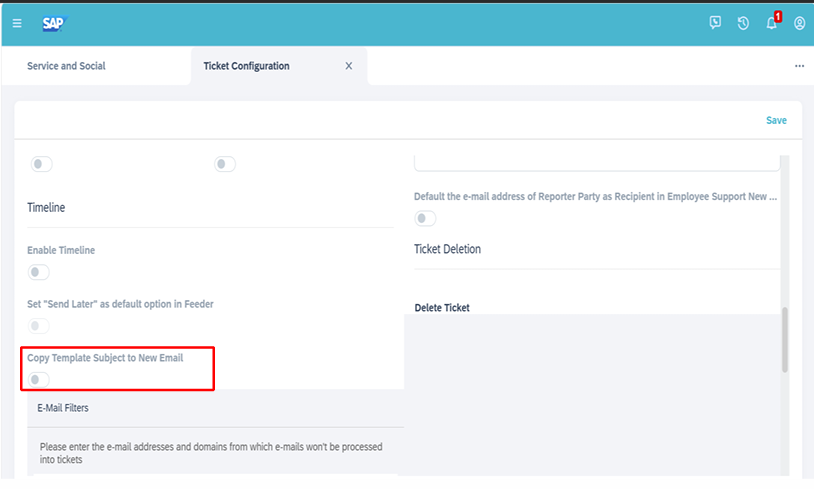Toggle Copy Template Subject to New Email
The image size is (814, 489).
click(38, 379)
